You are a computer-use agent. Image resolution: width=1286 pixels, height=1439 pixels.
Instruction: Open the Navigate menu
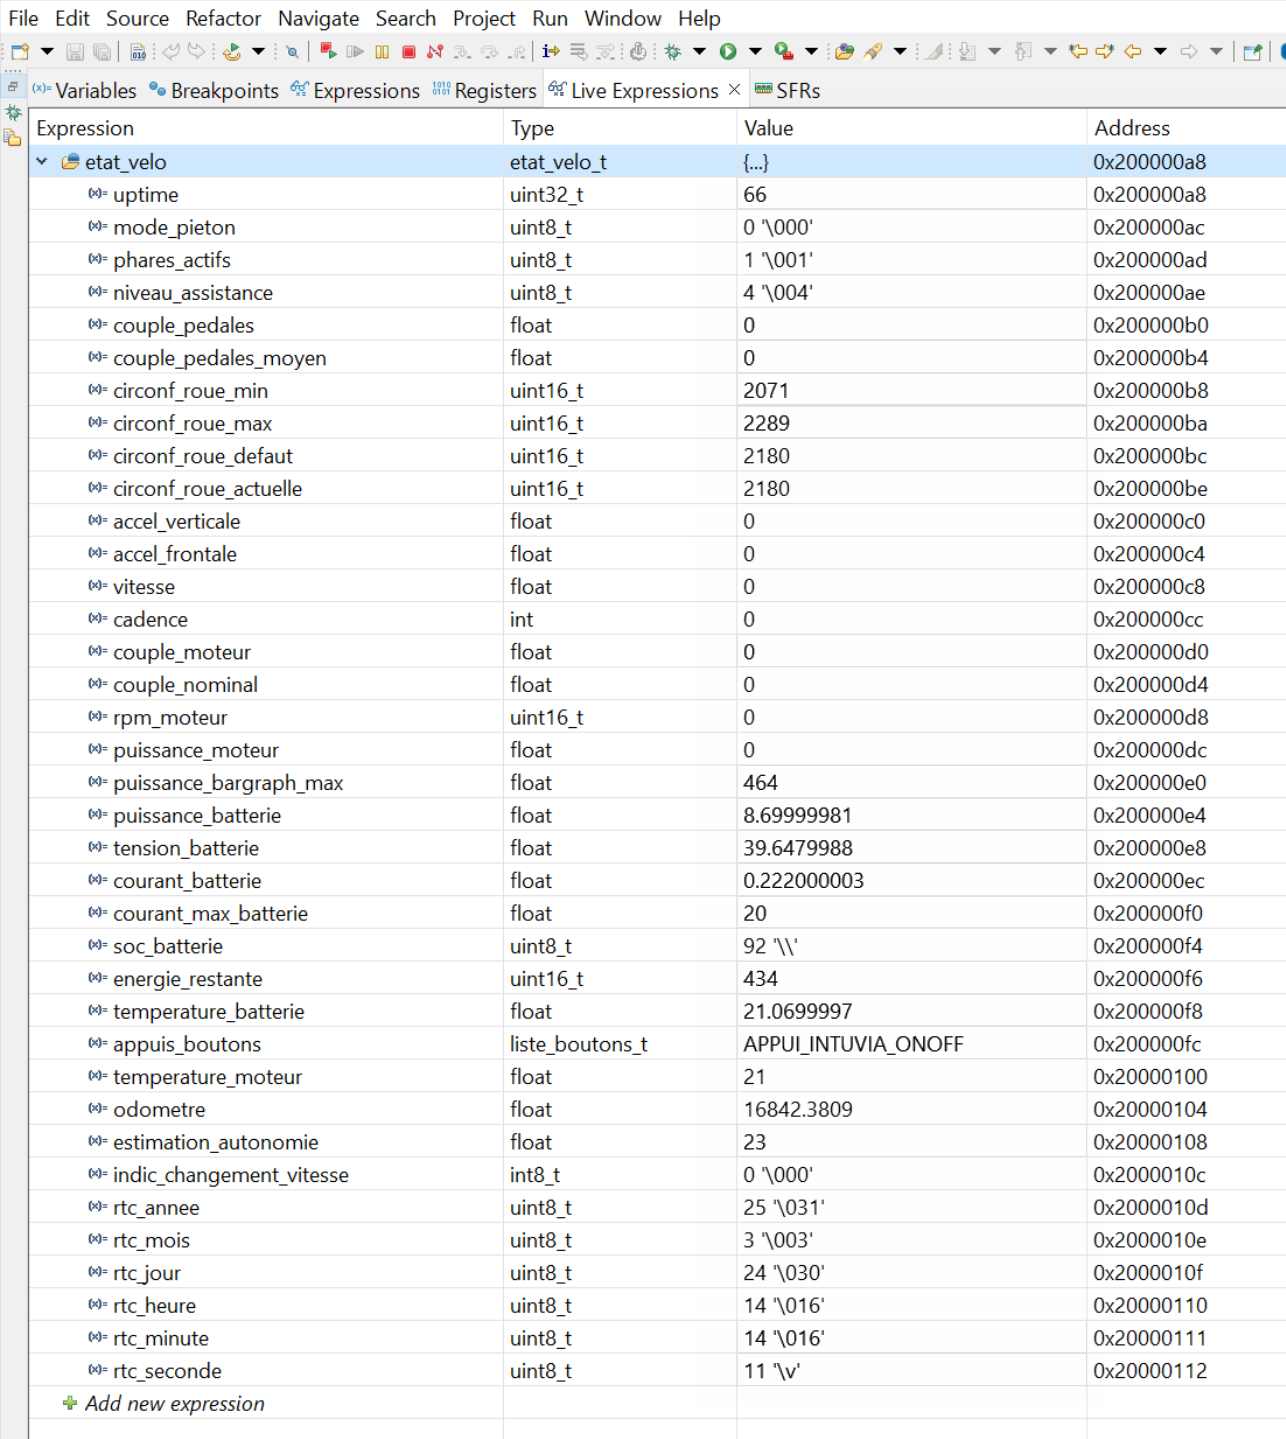318,18
